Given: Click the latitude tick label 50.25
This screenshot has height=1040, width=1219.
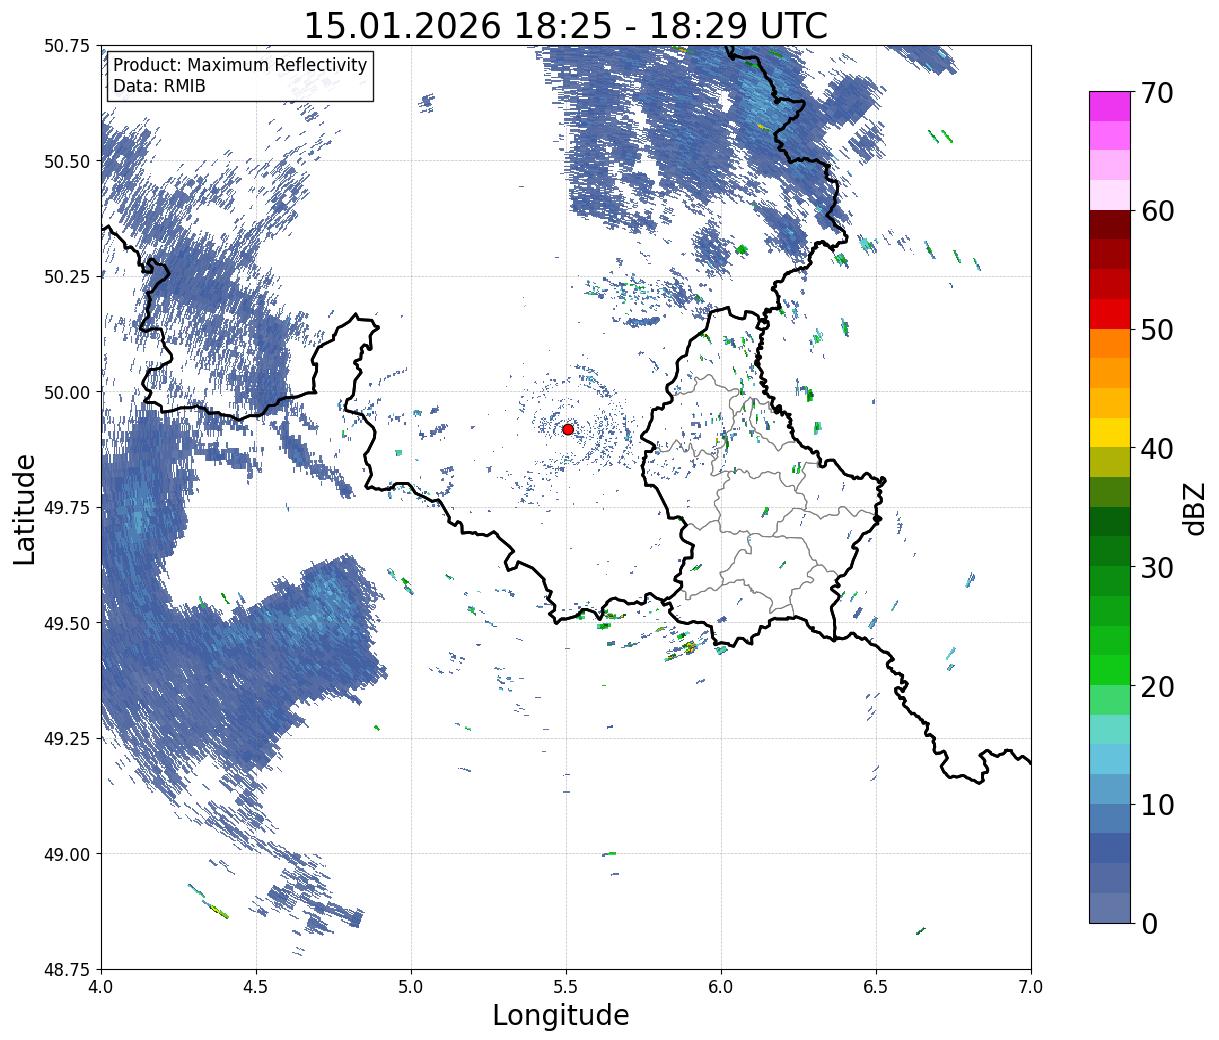Looking at the screenshot, I should point(67,277).
